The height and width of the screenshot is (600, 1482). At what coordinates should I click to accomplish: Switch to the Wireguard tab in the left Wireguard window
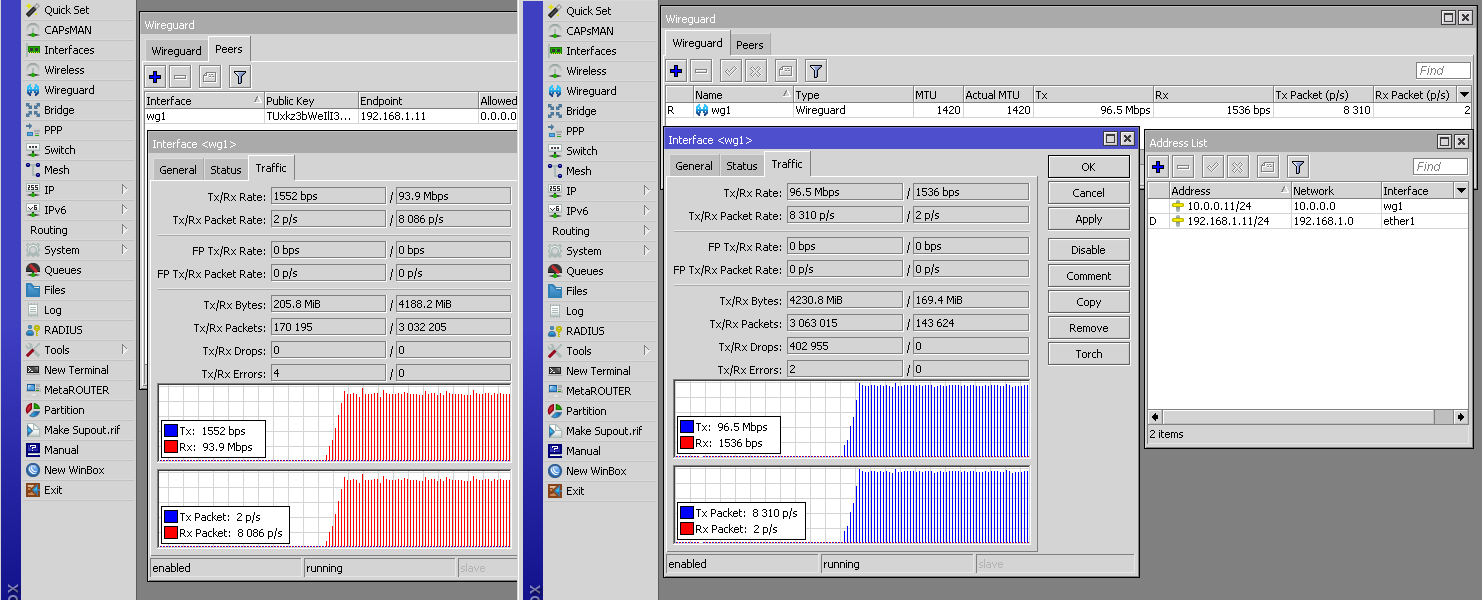176,50
